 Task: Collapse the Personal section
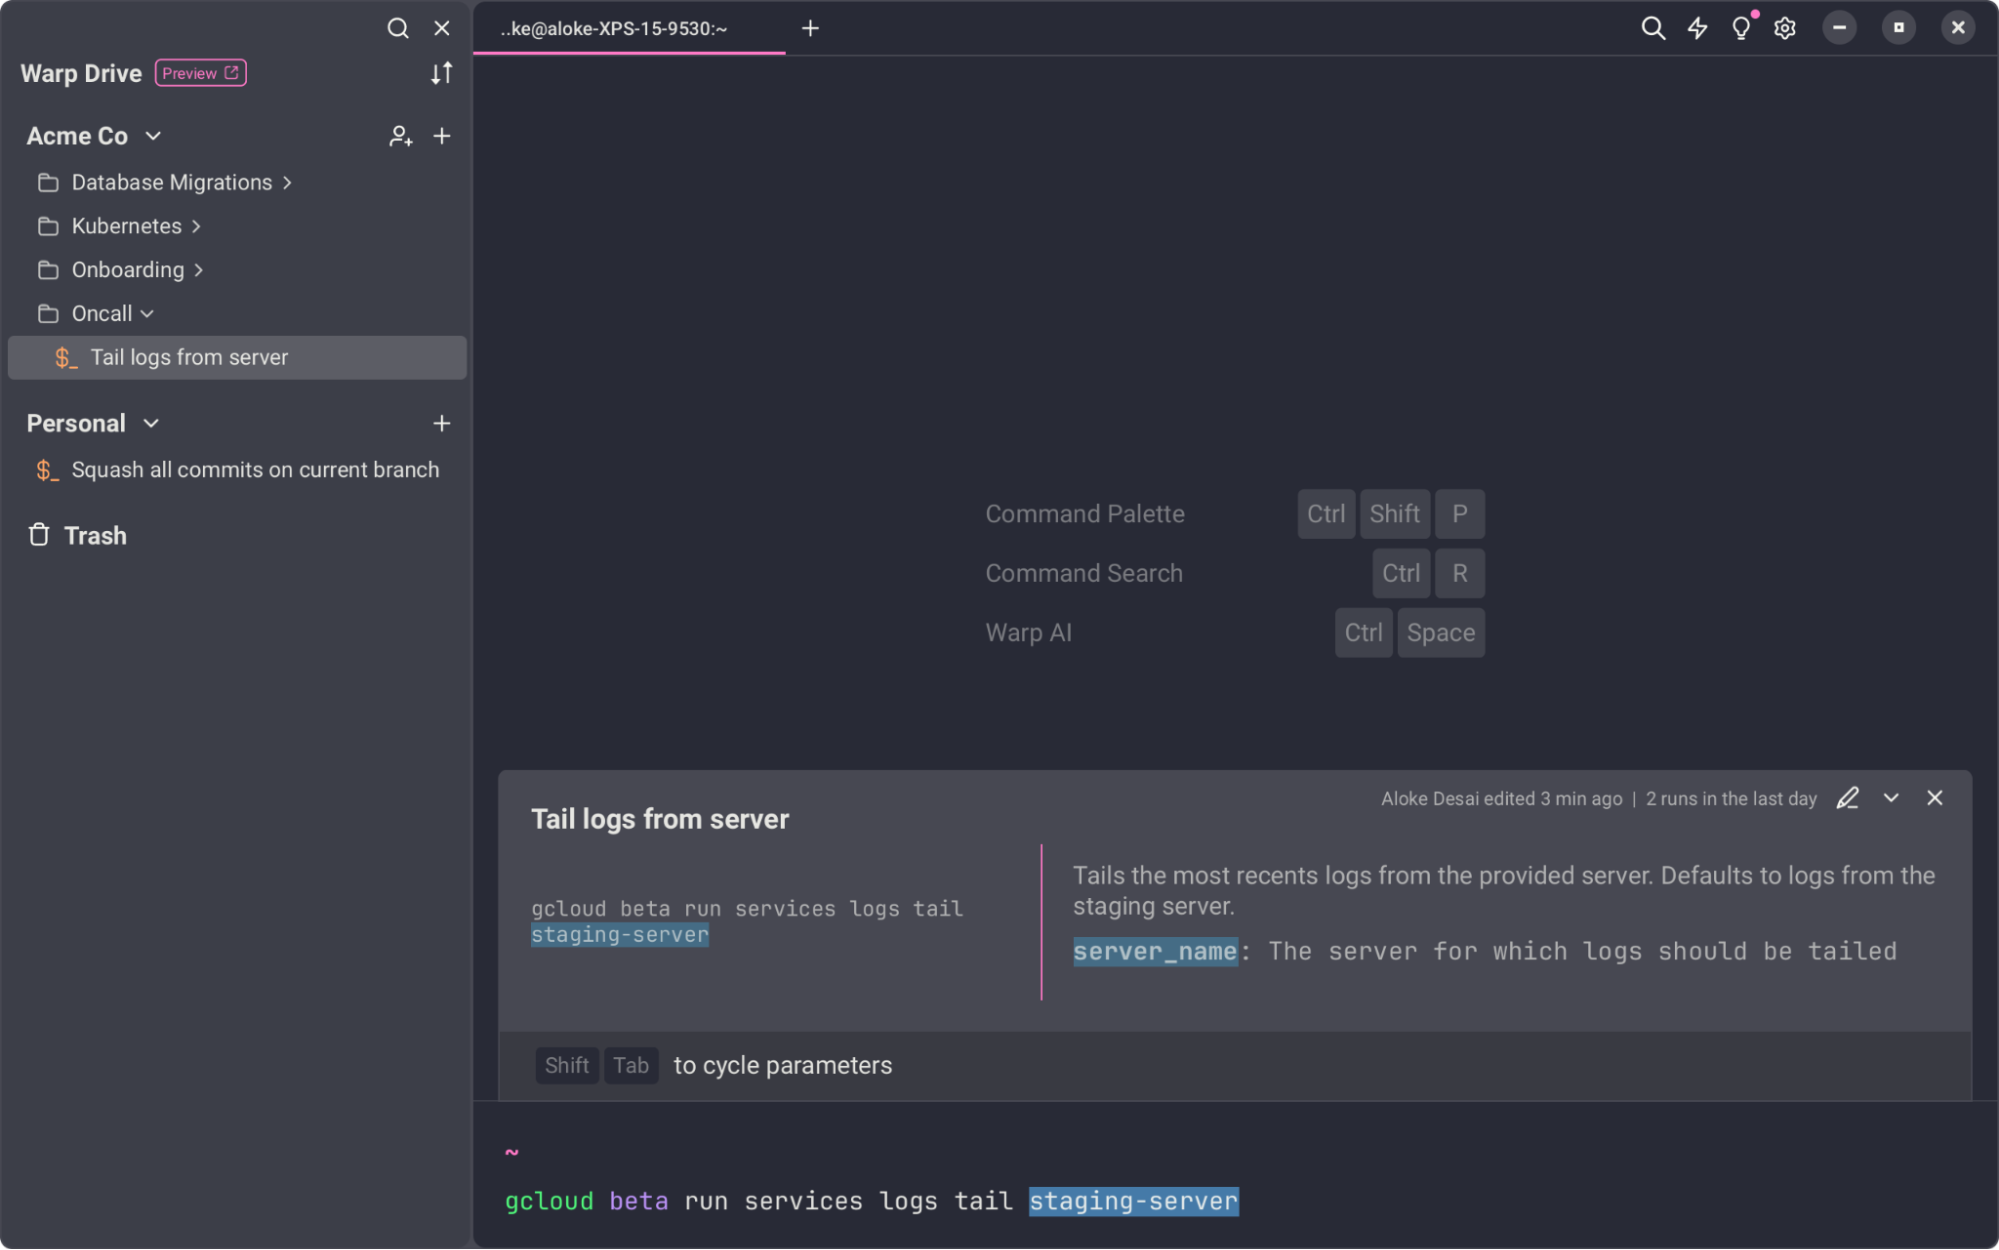[x=150, y=423]
